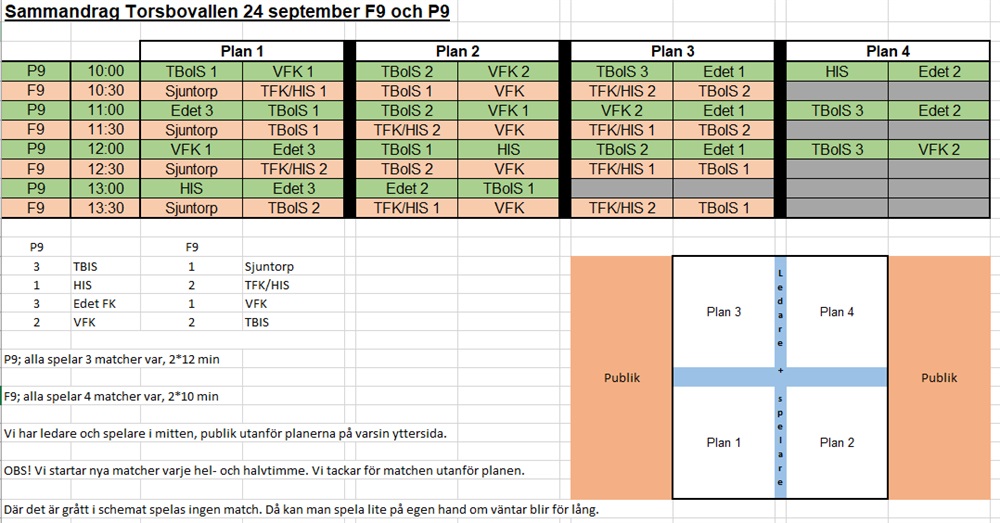This screenshot has height=523, width=1000.
Task: Select the Plan 4 header cell
Action: point(888,51)
